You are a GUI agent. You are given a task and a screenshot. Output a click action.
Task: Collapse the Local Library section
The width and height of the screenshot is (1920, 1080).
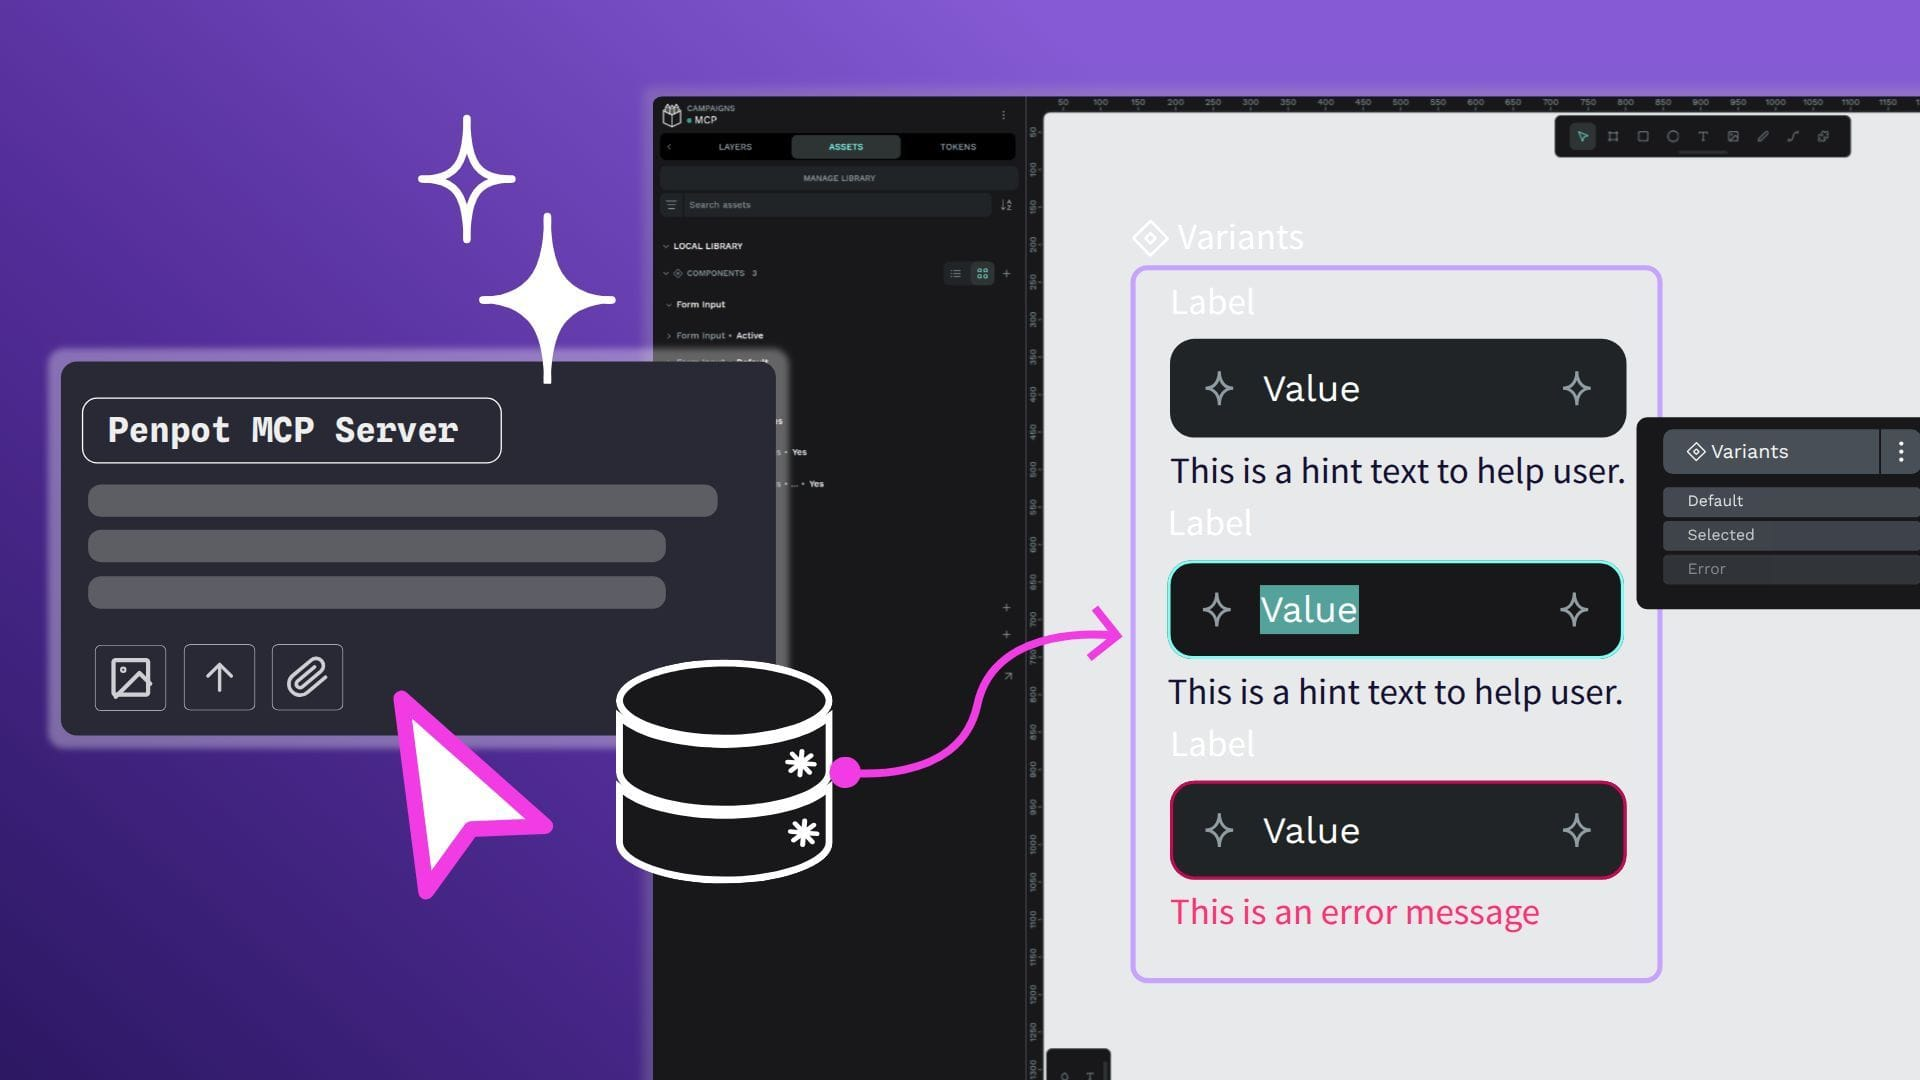pyautogui.click(x=666, y=246)
